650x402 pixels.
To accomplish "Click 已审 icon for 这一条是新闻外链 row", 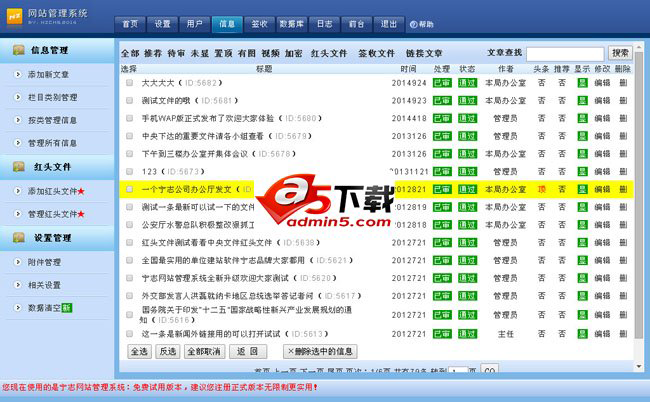I will [442, 334].
